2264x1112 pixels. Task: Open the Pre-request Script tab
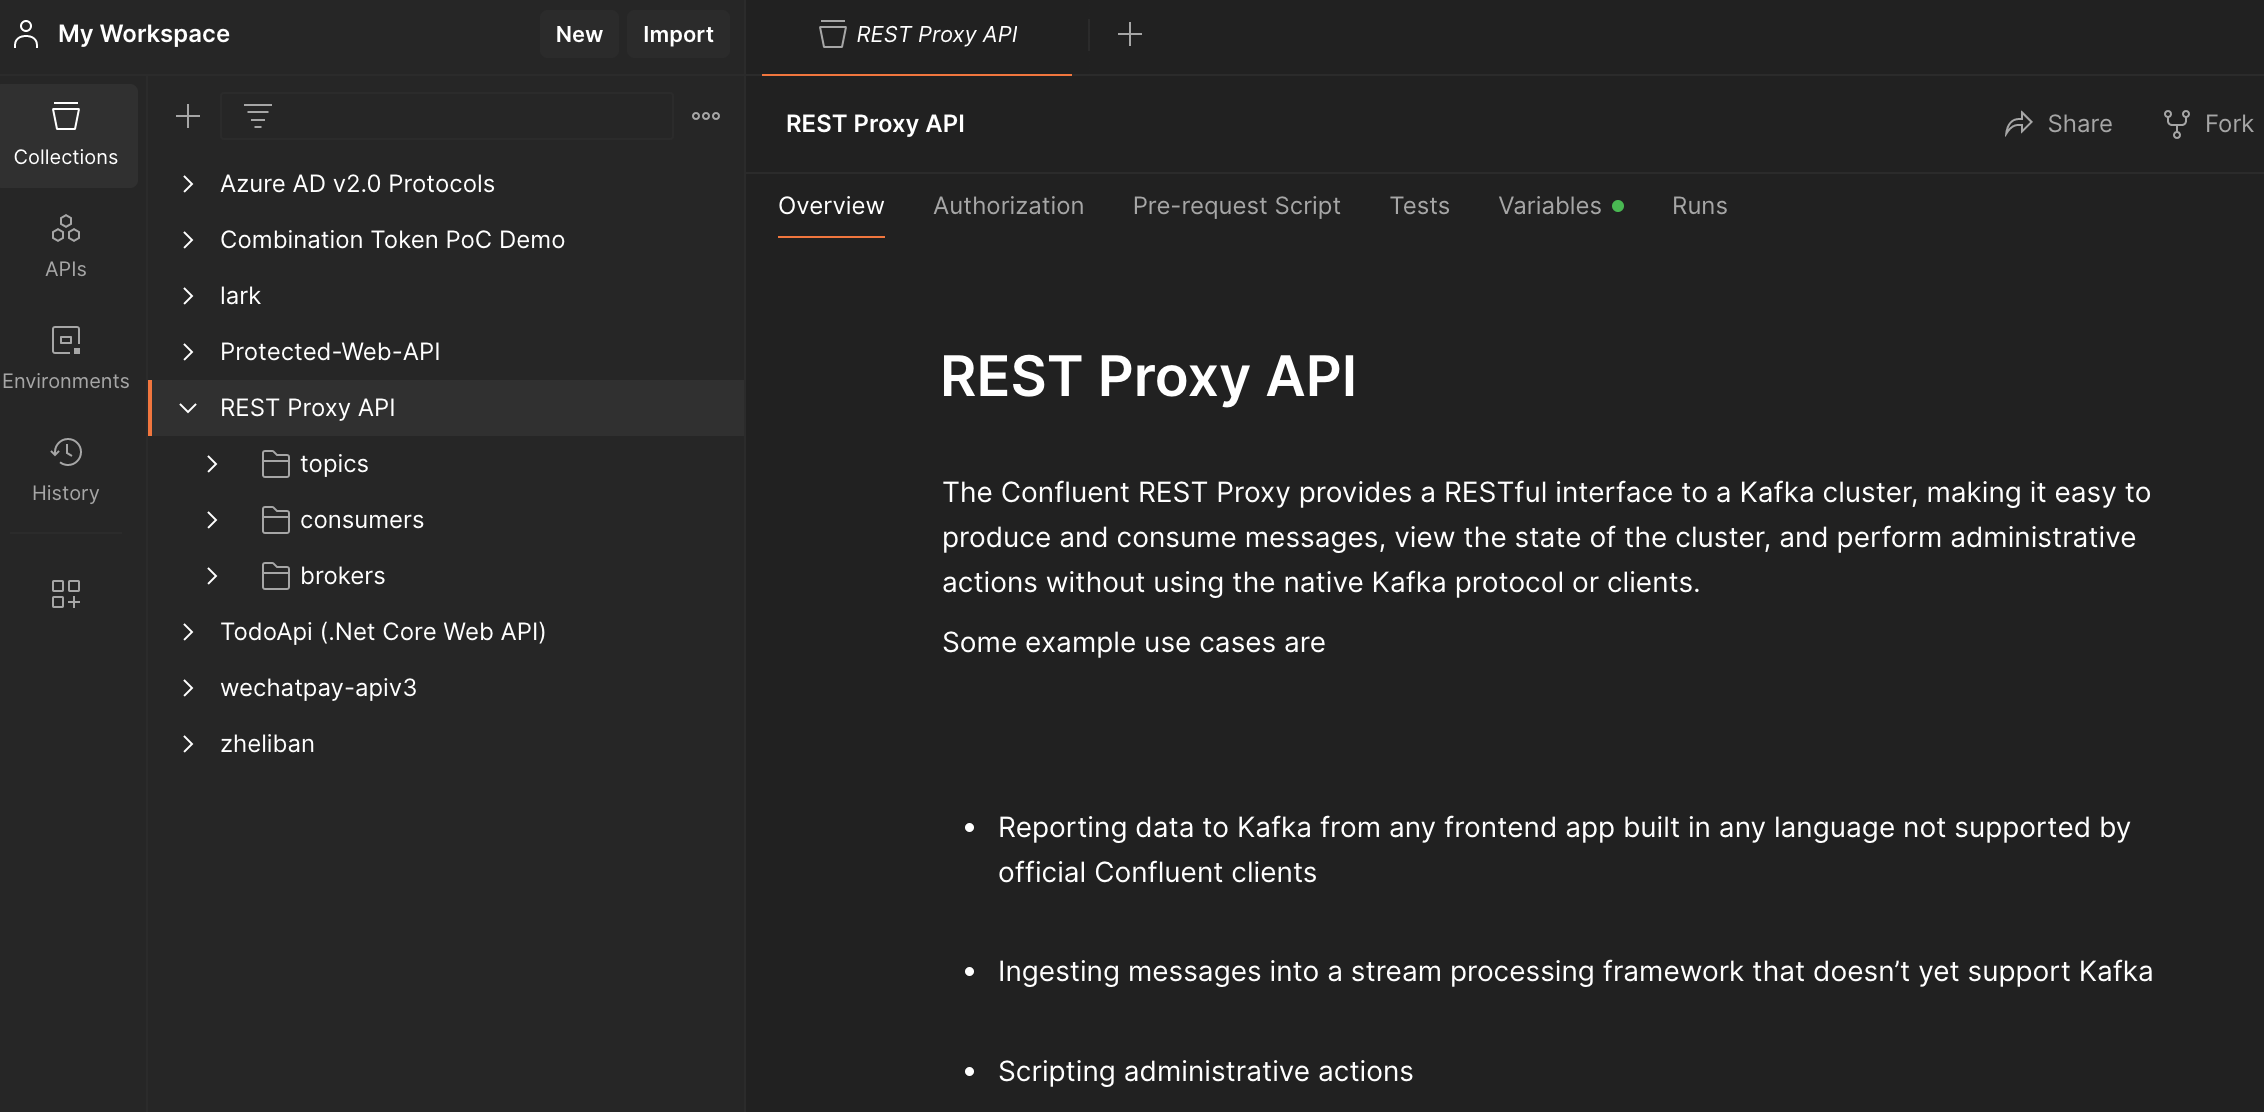1236,206
